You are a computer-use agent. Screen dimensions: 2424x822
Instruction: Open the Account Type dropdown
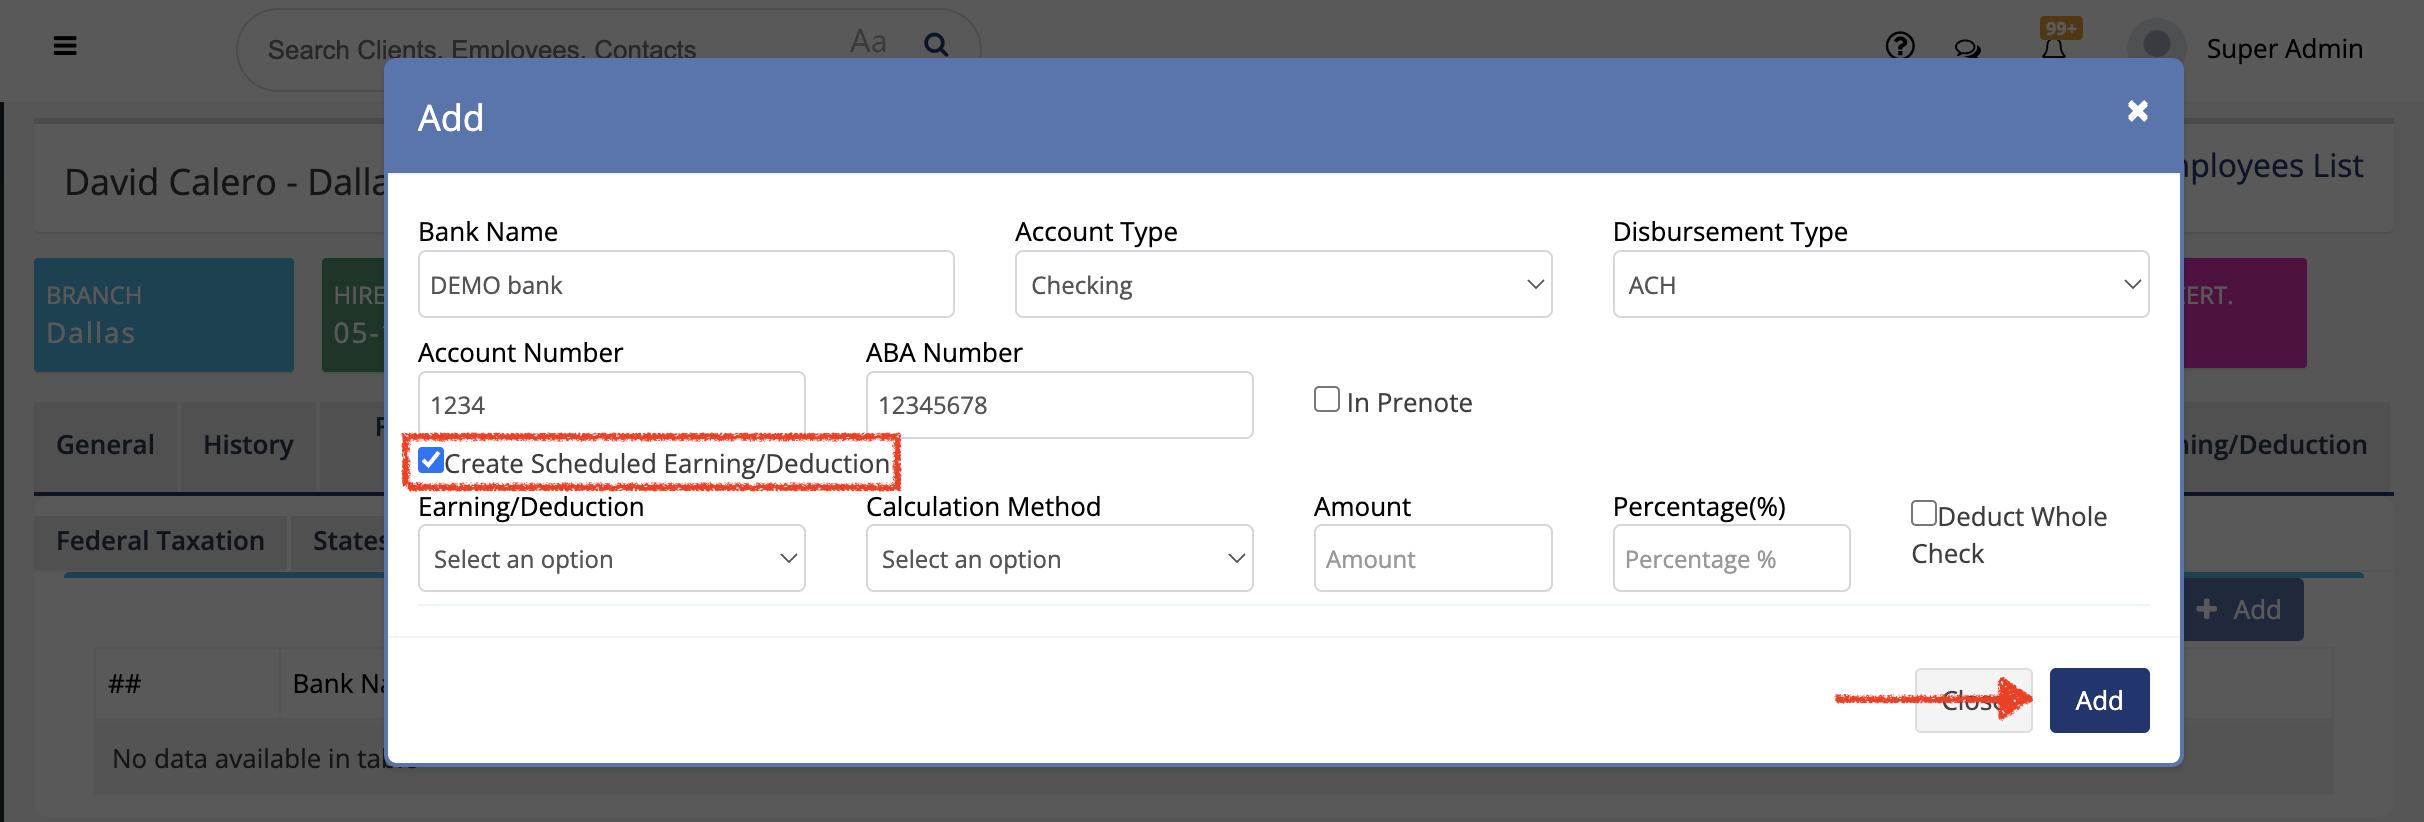[1282, 285]
